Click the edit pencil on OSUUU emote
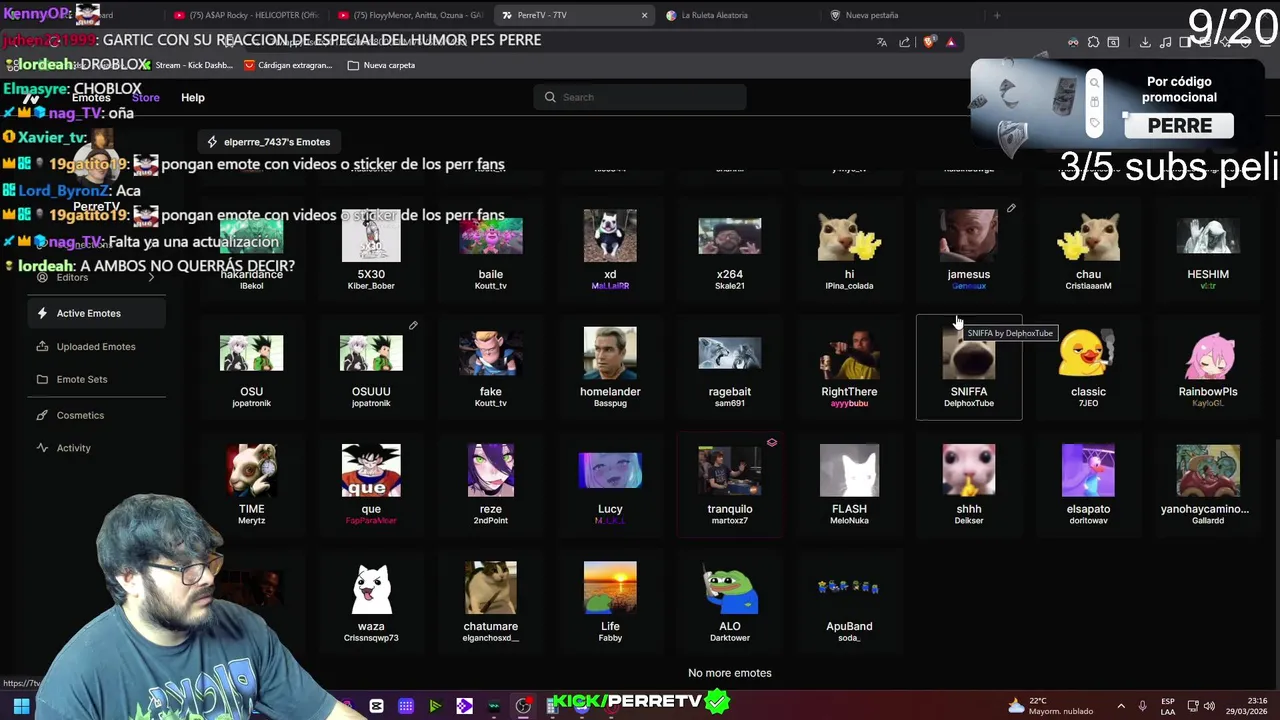1280x720 pixels. click(413, 325)
